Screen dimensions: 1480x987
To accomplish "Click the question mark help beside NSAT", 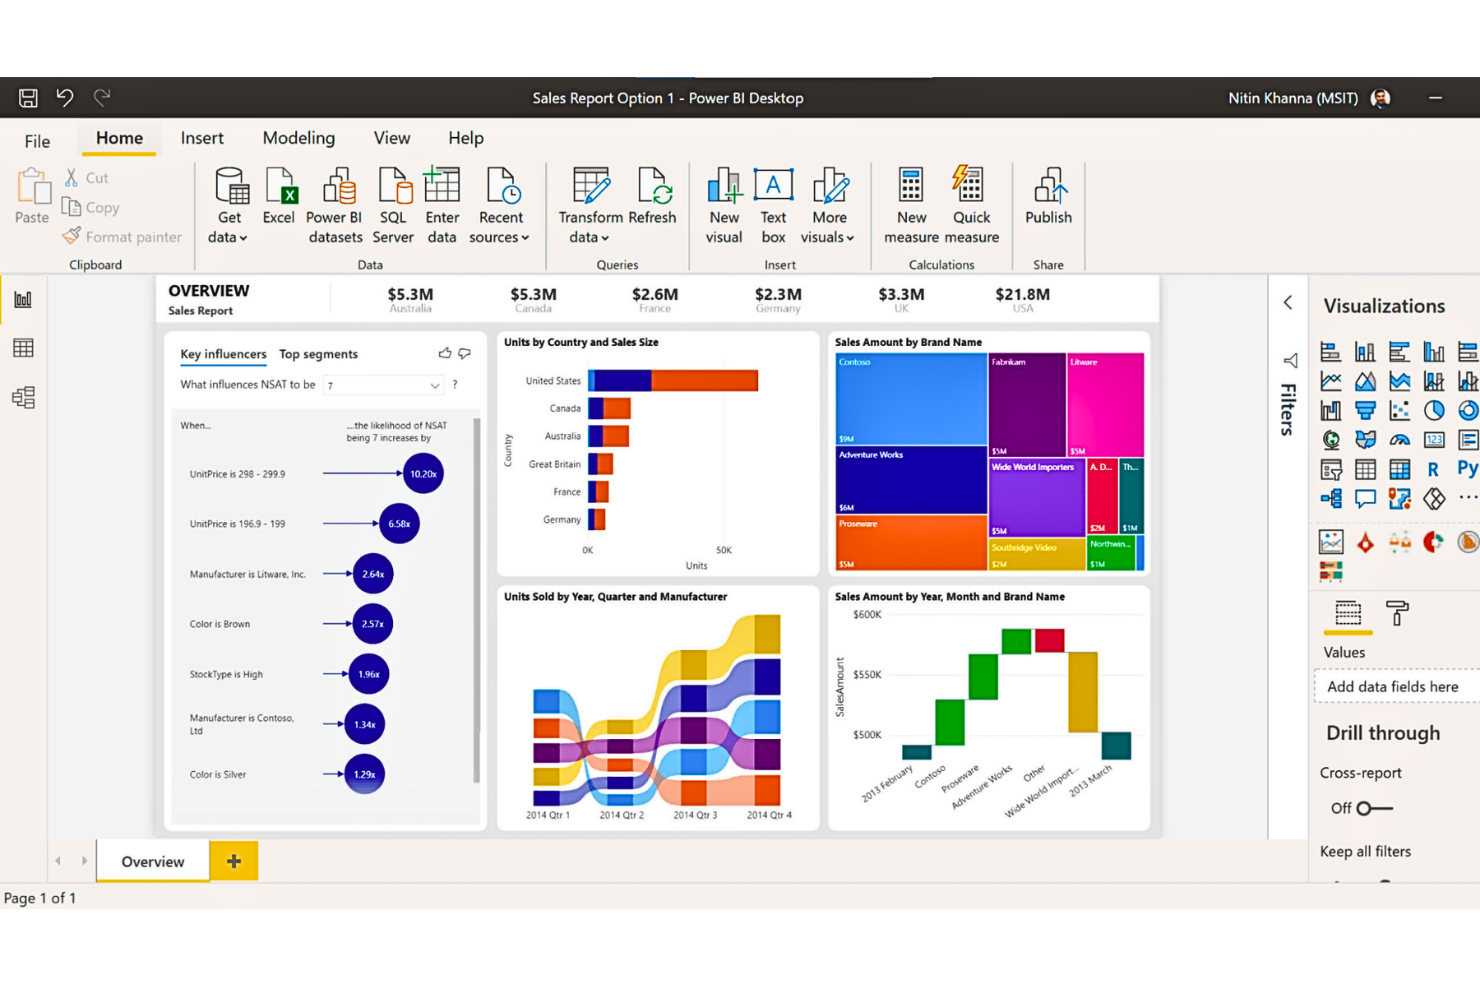I will click(455, 385).
